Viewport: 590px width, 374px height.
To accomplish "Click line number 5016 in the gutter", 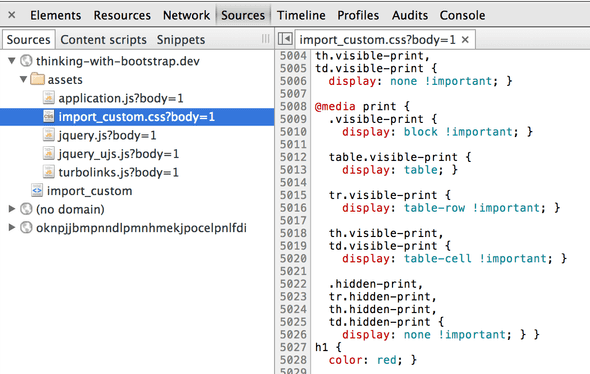I will pyautogui.click(x=293, y=208).
